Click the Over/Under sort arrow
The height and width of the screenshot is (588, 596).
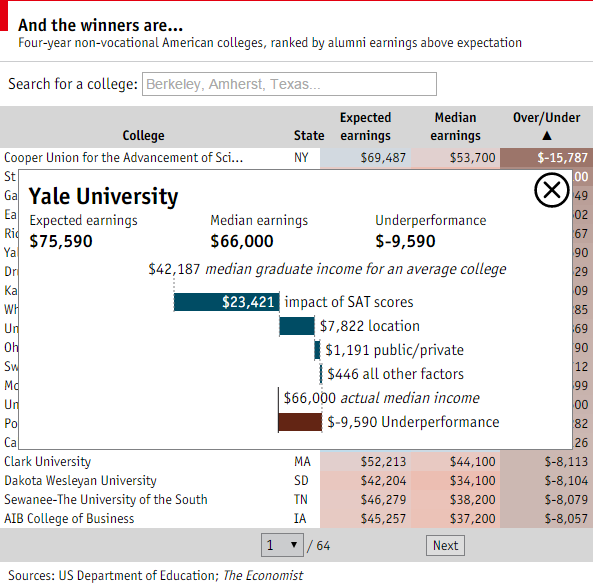[547, 135]
